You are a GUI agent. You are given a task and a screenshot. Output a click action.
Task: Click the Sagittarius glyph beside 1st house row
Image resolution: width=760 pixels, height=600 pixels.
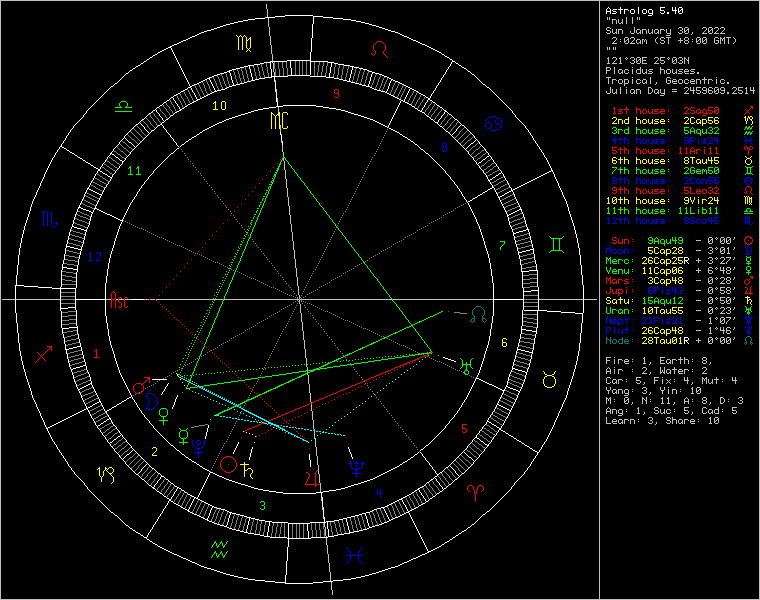(x=748, y=111)
